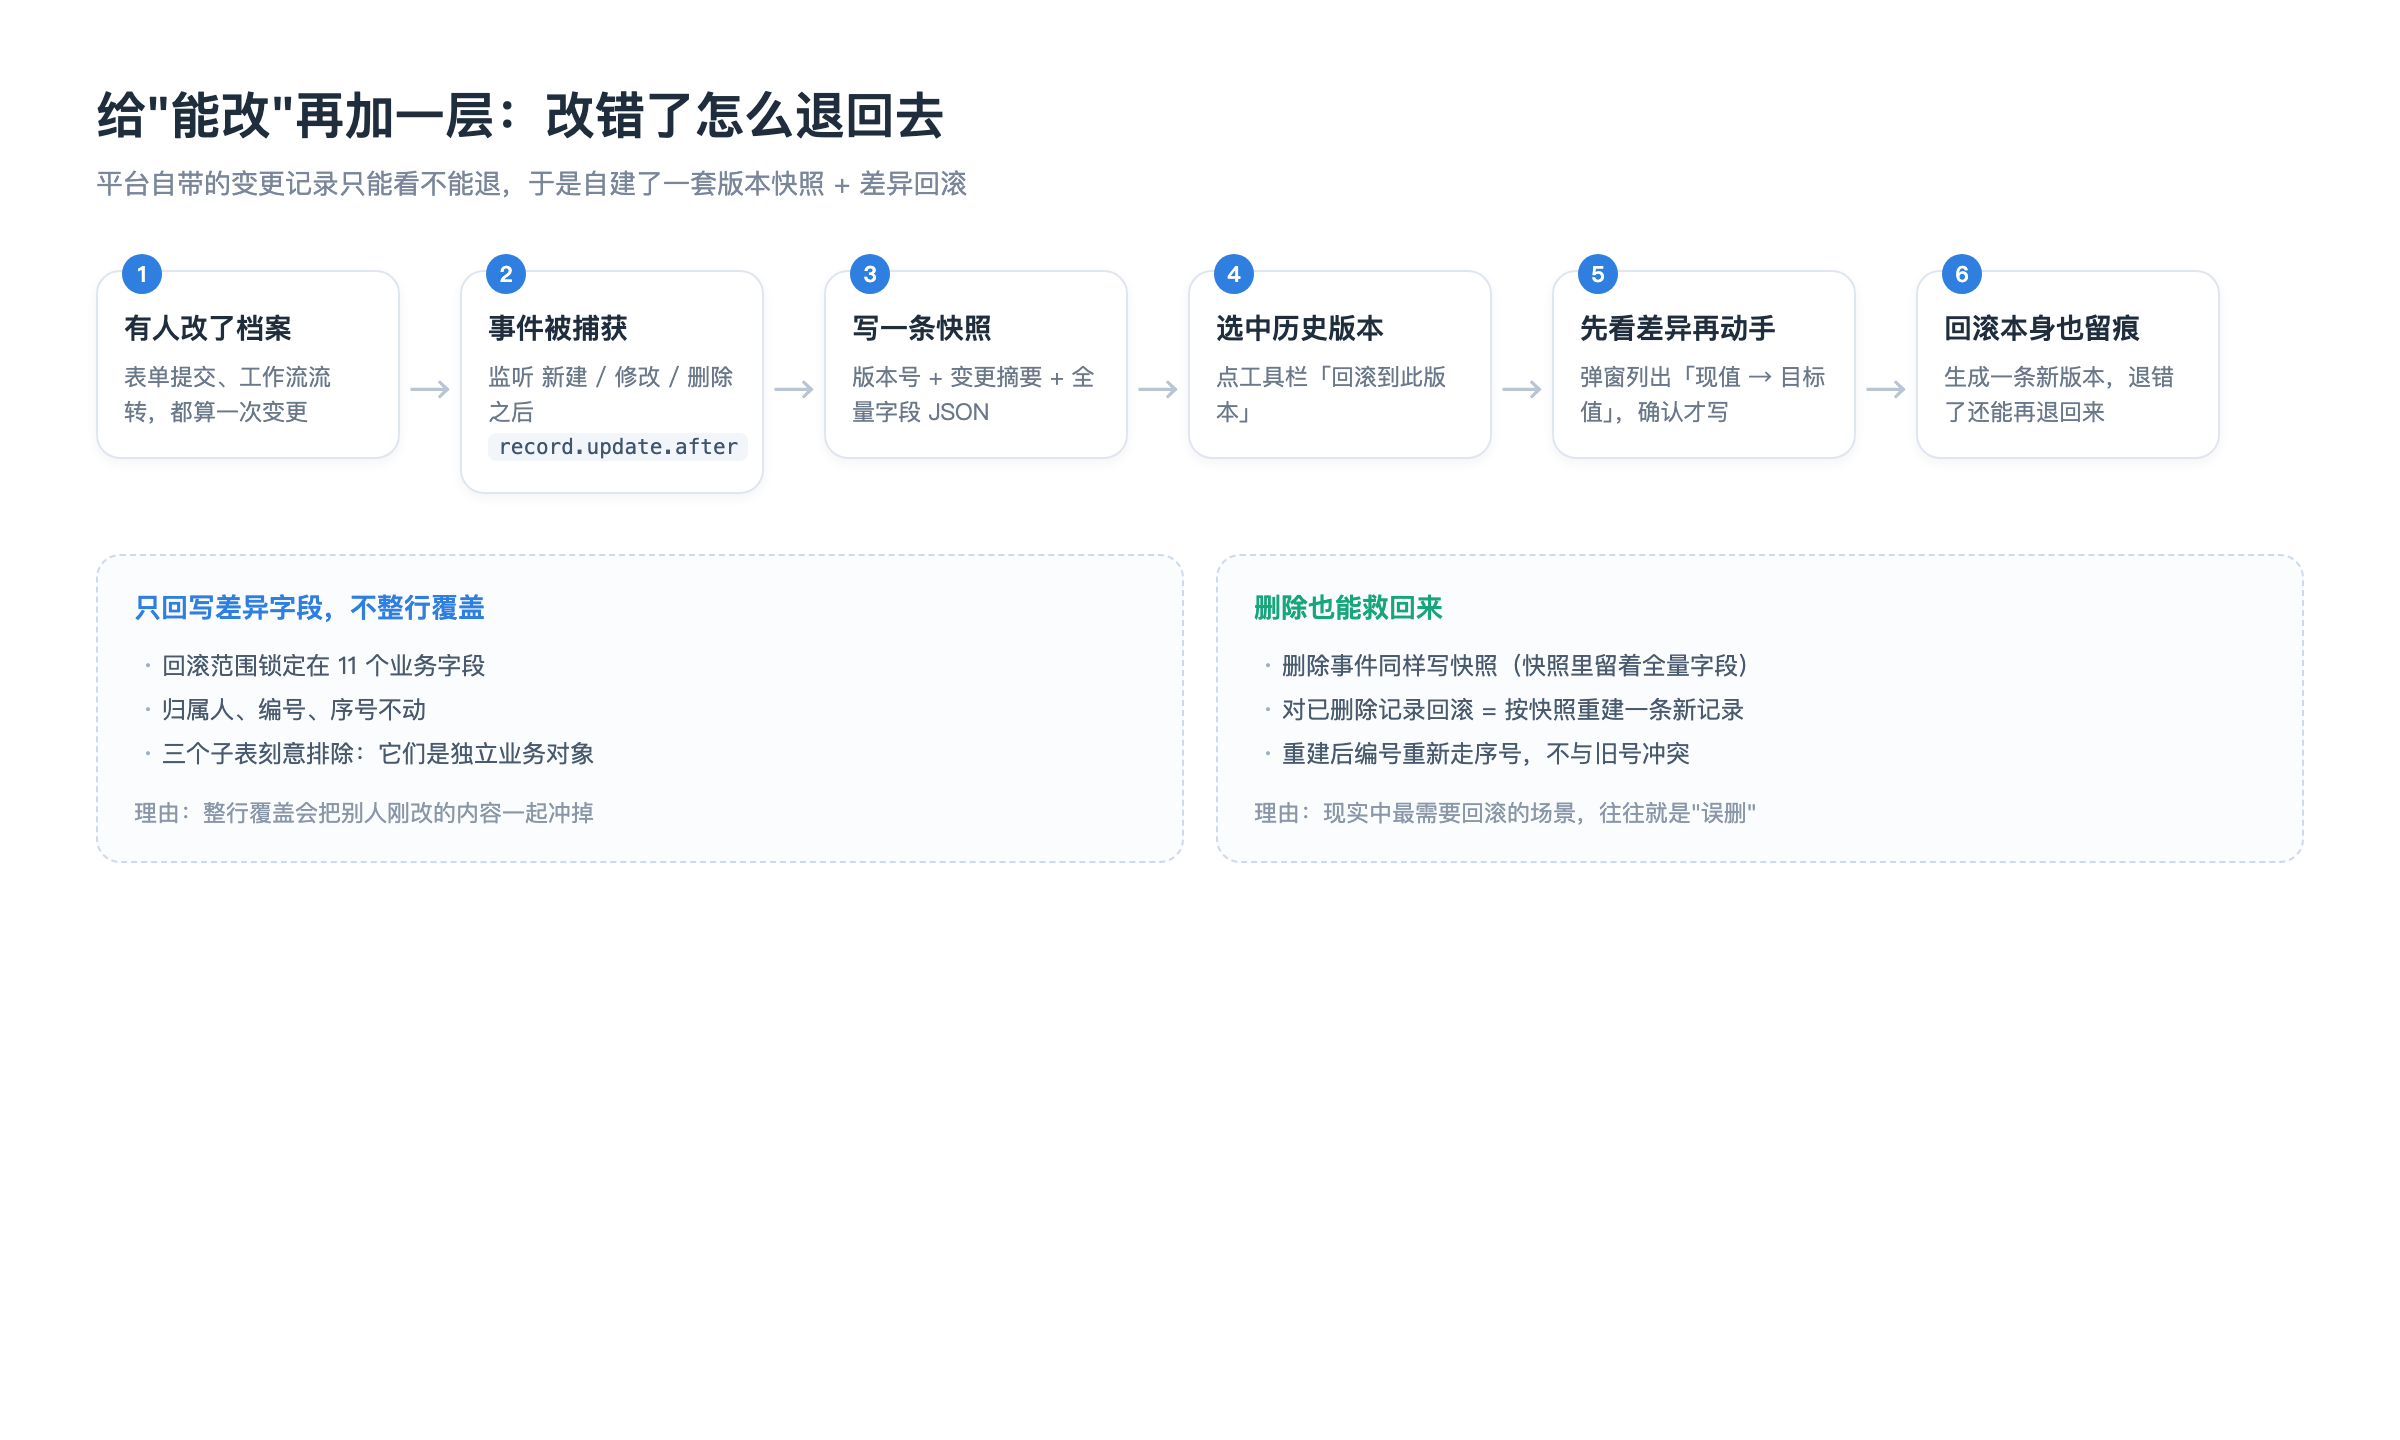Select code tag record.update.after
Viewport: 2400px width, 1440px height.
pyautogui.click(x=618, y=447)
